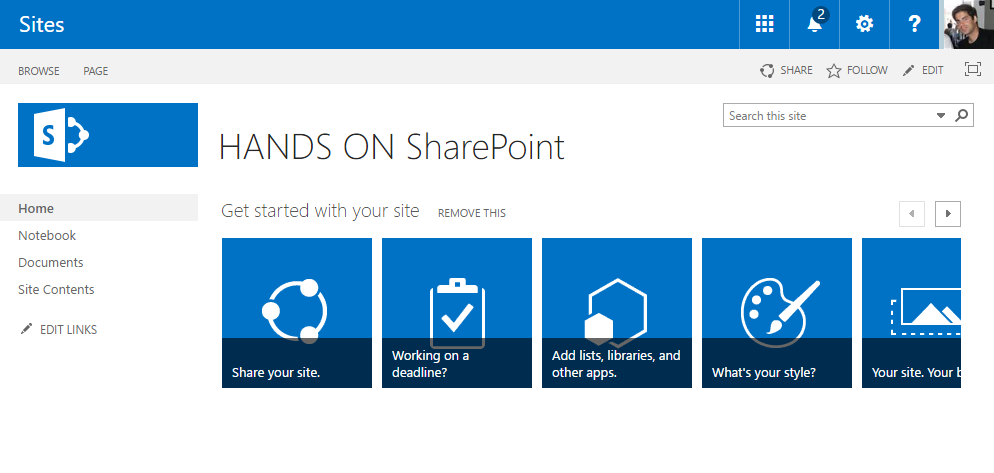The width and height of the screenshot is (994, 473).
Task: Click the search magnifier icon
Action: point(962,116)
